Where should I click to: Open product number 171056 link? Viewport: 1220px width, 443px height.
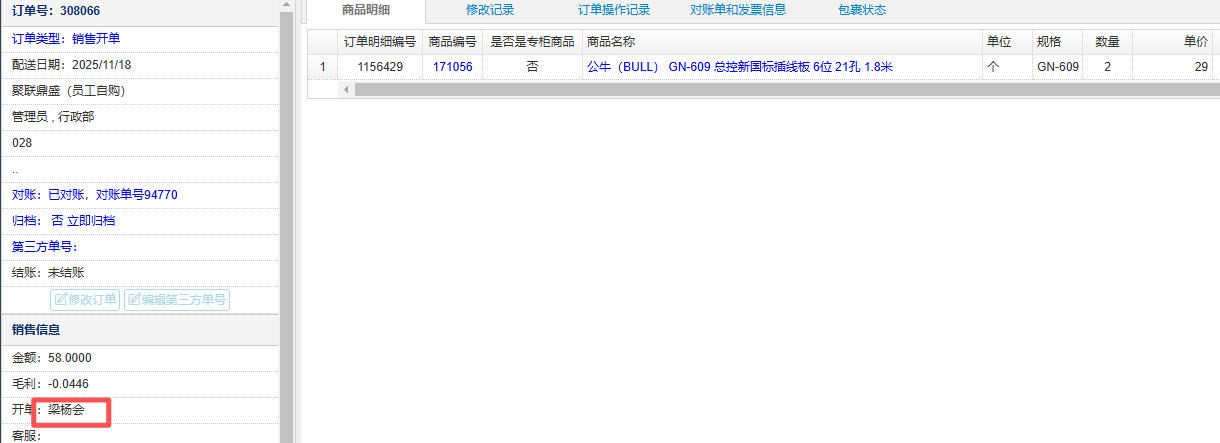pyautogui.click(x=452, y=67)
